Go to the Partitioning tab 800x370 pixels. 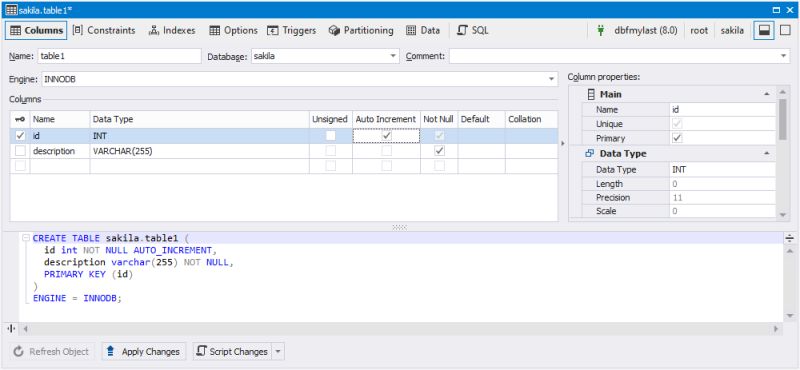click(x=361, y=31)
